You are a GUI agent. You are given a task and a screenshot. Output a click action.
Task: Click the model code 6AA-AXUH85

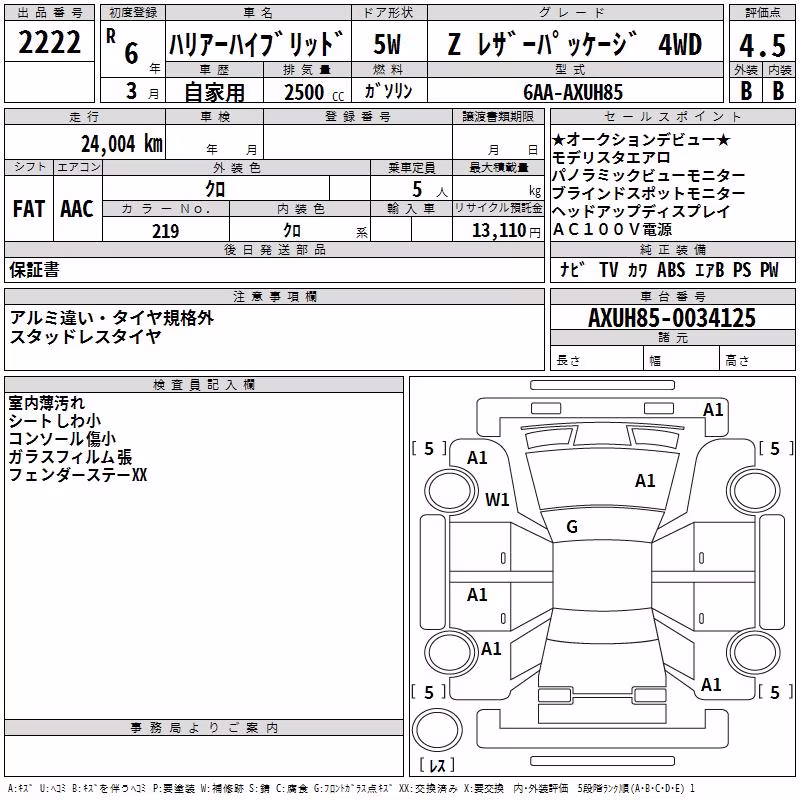tap(573, 92)
